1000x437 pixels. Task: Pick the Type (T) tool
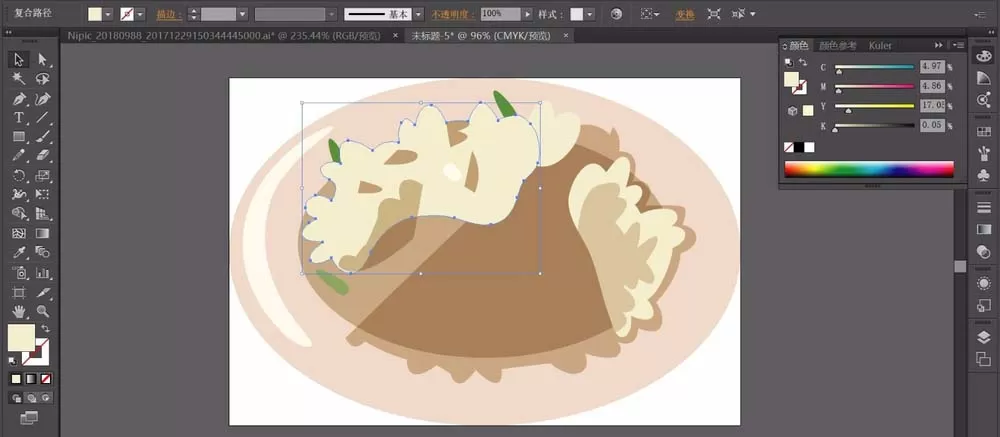click(18, 117)
